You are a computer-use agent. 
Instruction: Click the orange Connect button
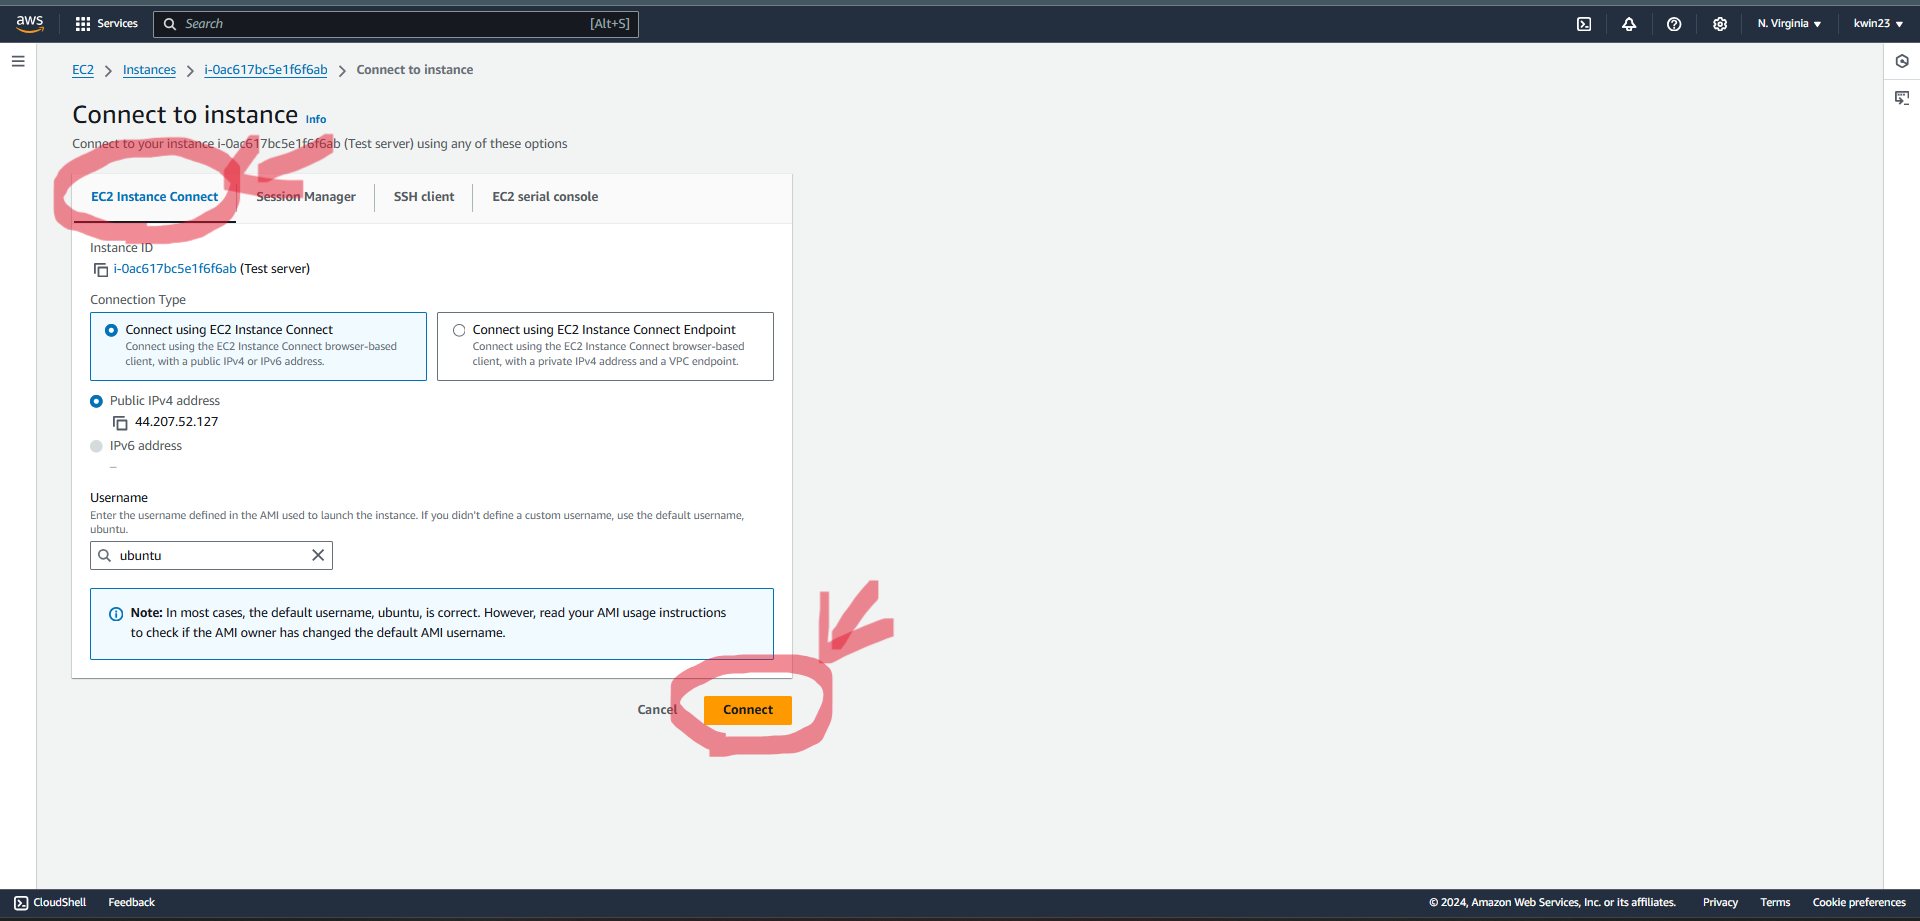(748, 710)
